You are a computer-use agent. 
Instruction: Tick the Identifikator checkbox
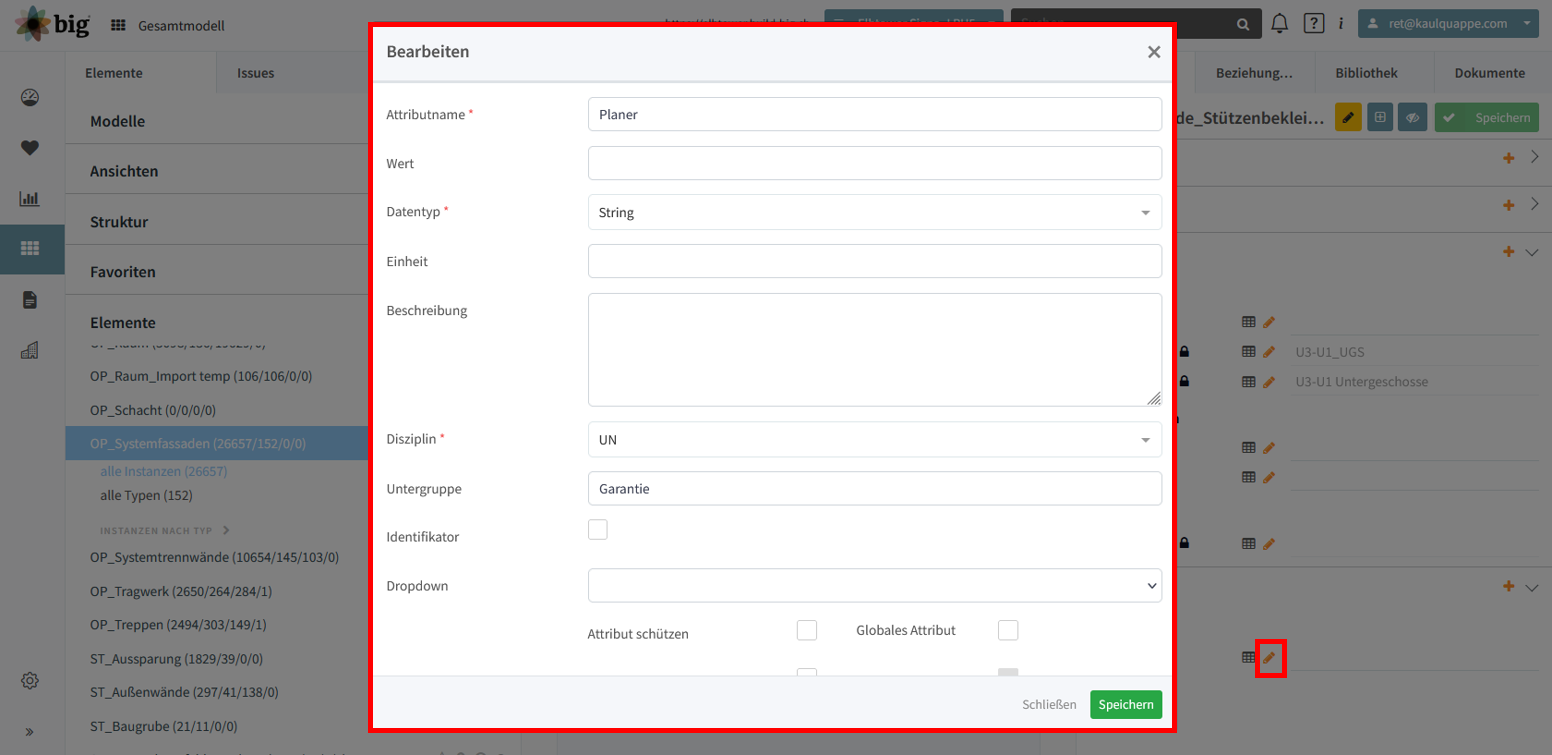(x=598, y=530)
